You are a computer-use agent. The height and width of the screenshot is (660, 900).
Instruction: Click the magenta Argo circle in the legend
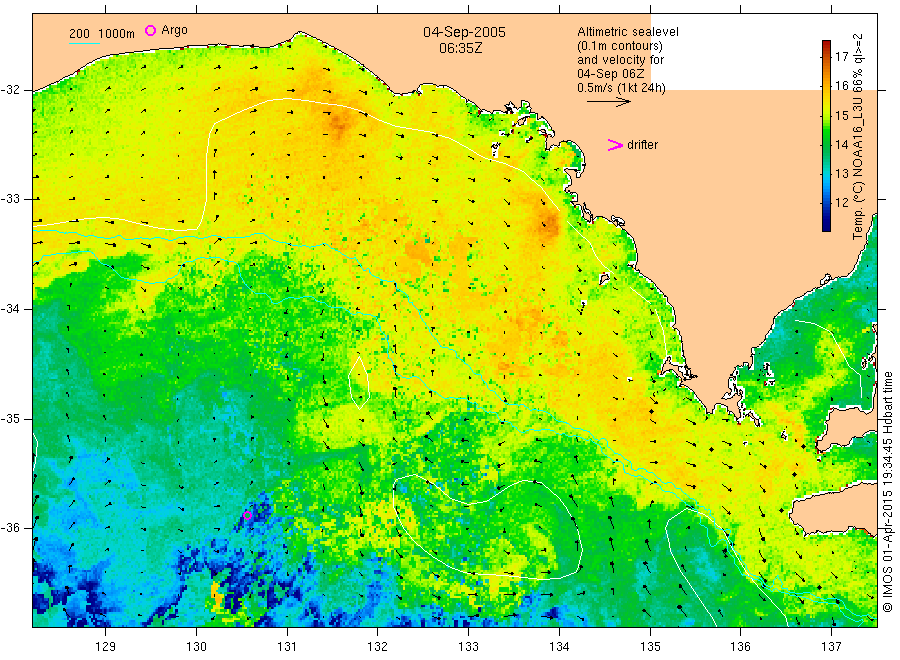tap(150, 30)
